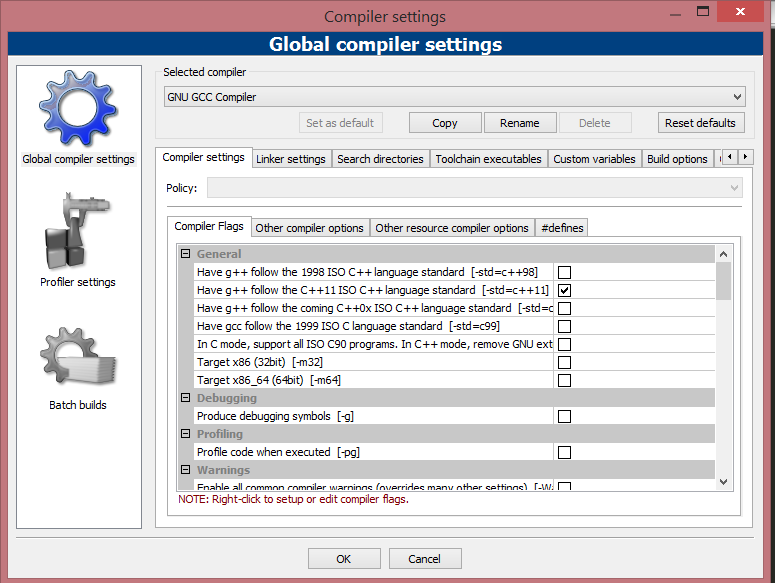The image size is (776, 586).
Task: Open the Toolchain executables tab
Action: (x=488, y=159)
